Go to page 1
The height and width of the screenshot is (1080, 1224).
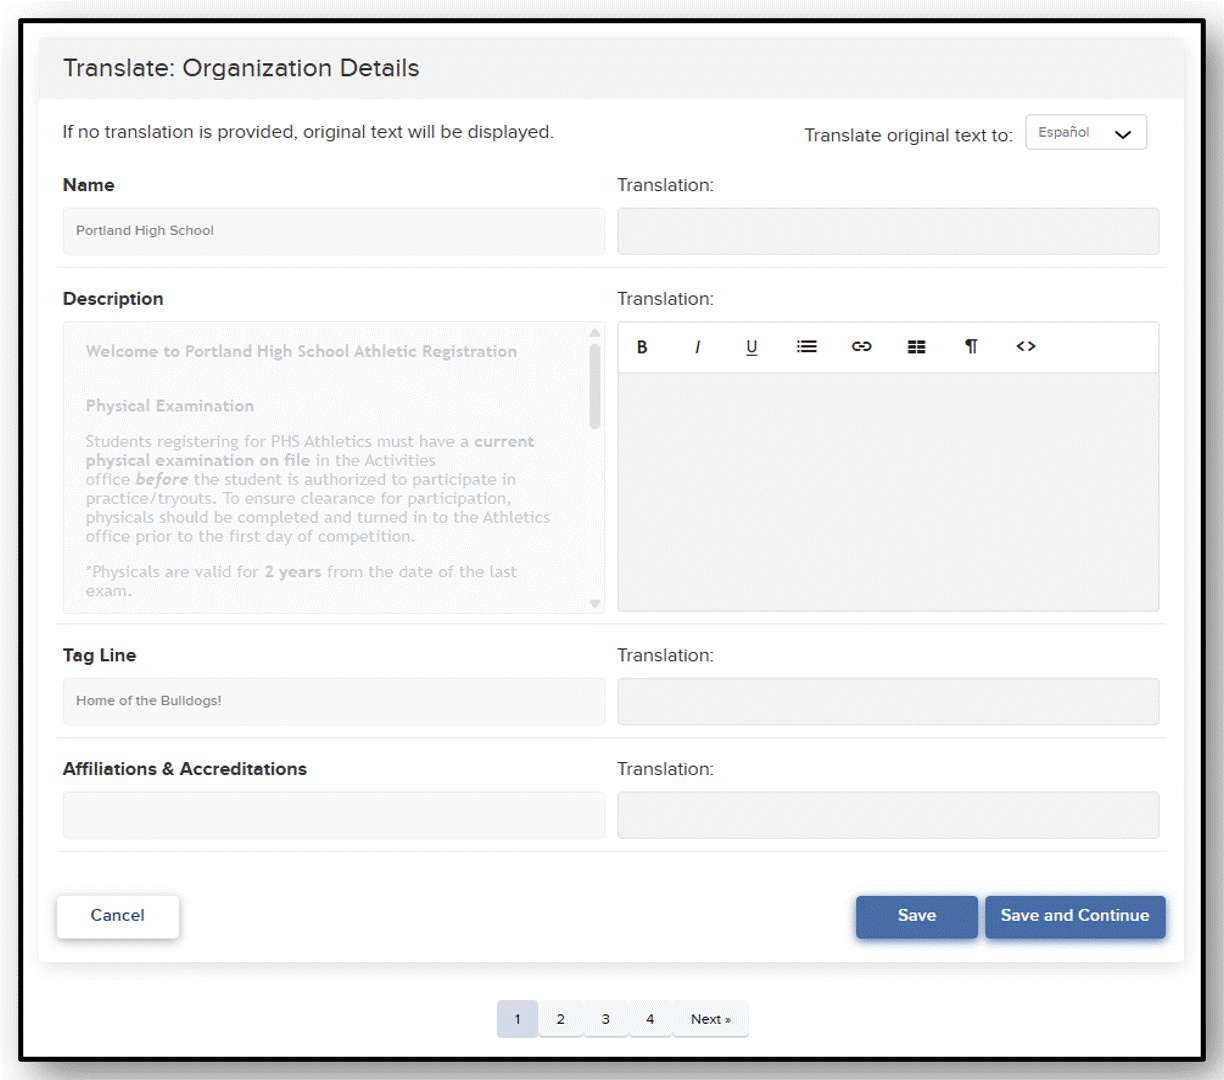click(517, 1019)
